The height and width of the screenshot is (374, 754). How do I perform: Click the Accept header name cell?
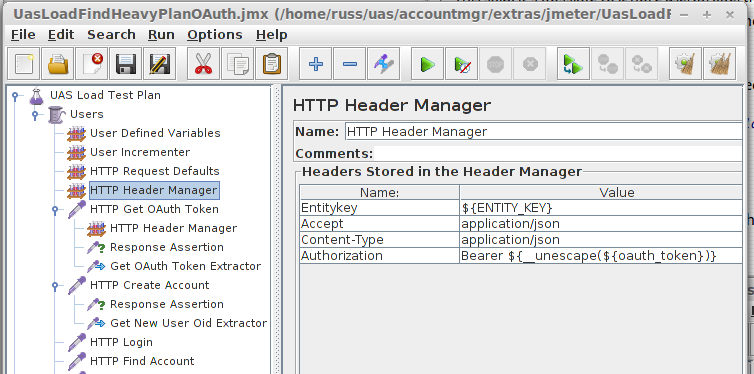click(x=379, y=224)
